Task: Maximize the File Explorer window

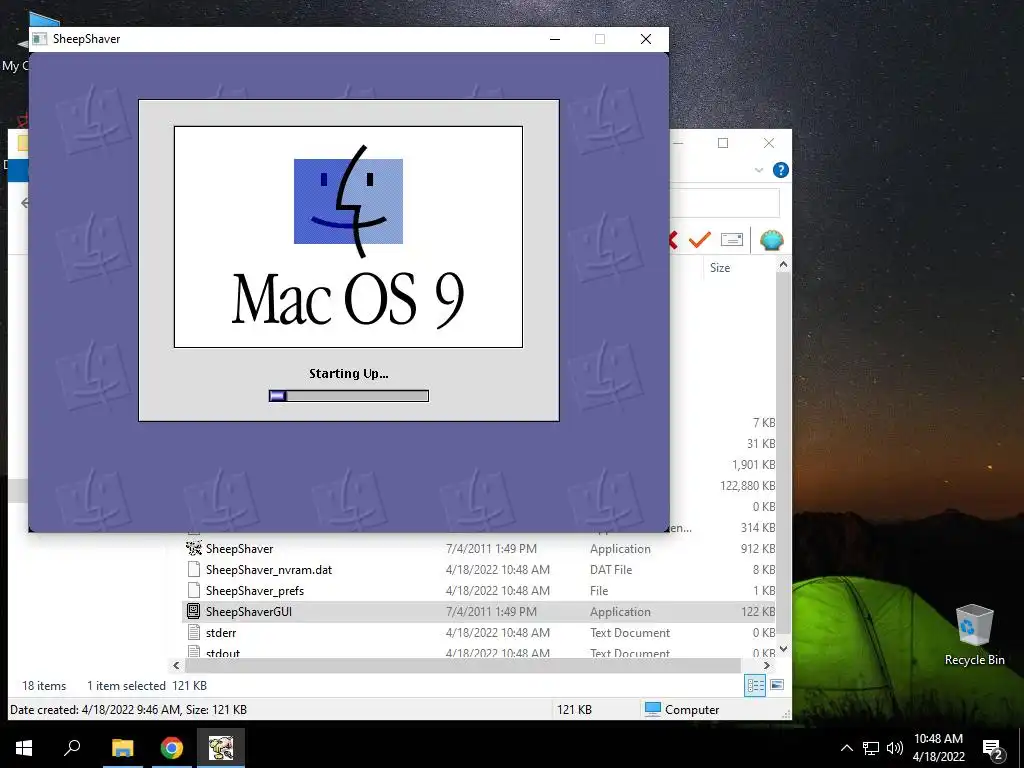Action: 723,143
